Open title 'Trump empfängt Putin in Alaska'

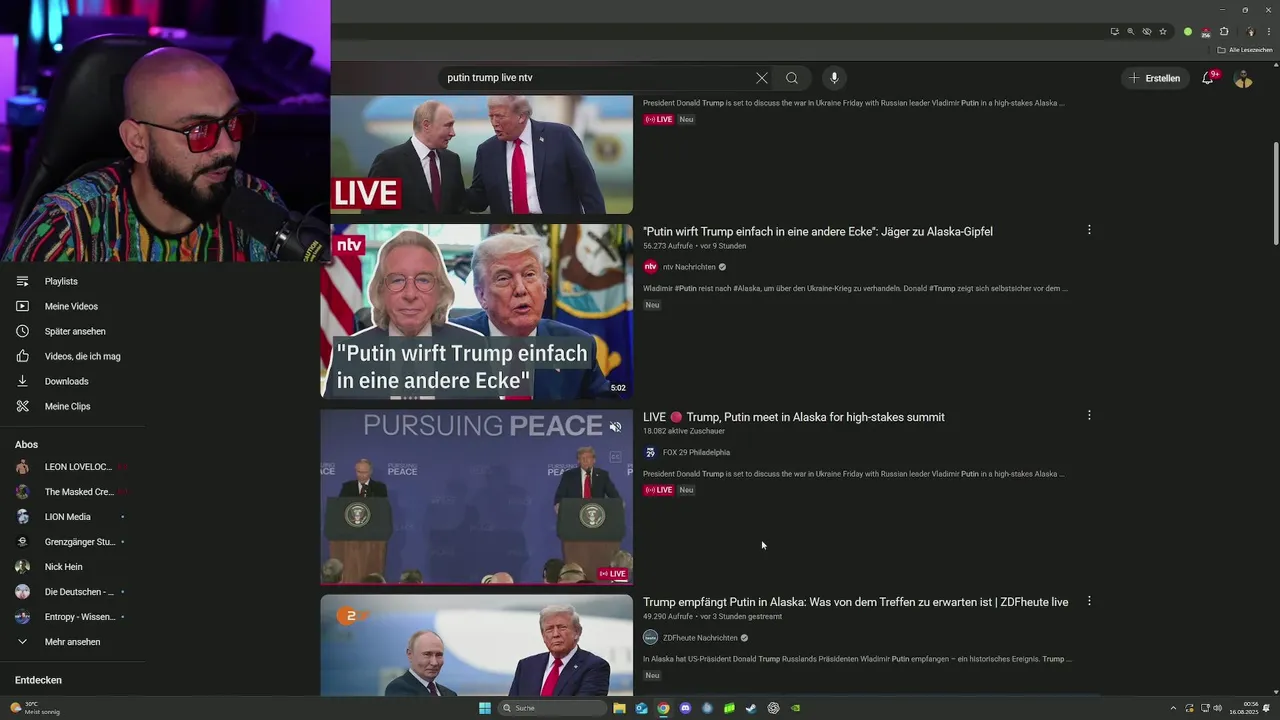point(856,602)
